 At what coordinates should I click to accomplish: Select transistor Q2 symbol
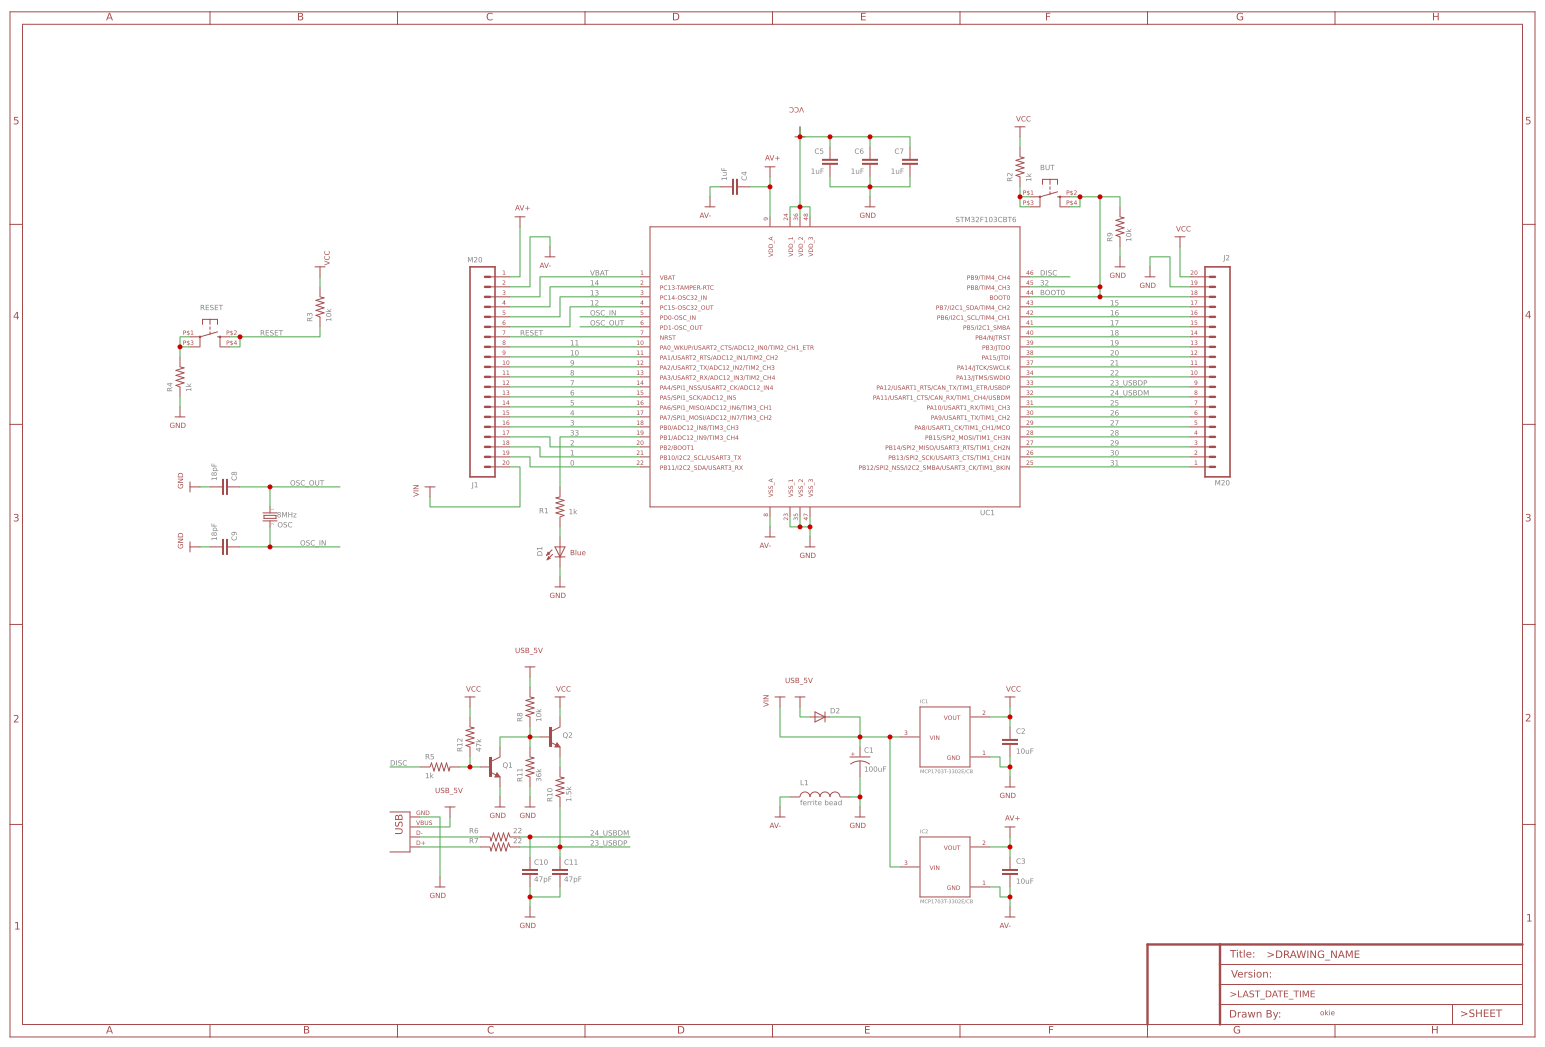tap(555, 737)
